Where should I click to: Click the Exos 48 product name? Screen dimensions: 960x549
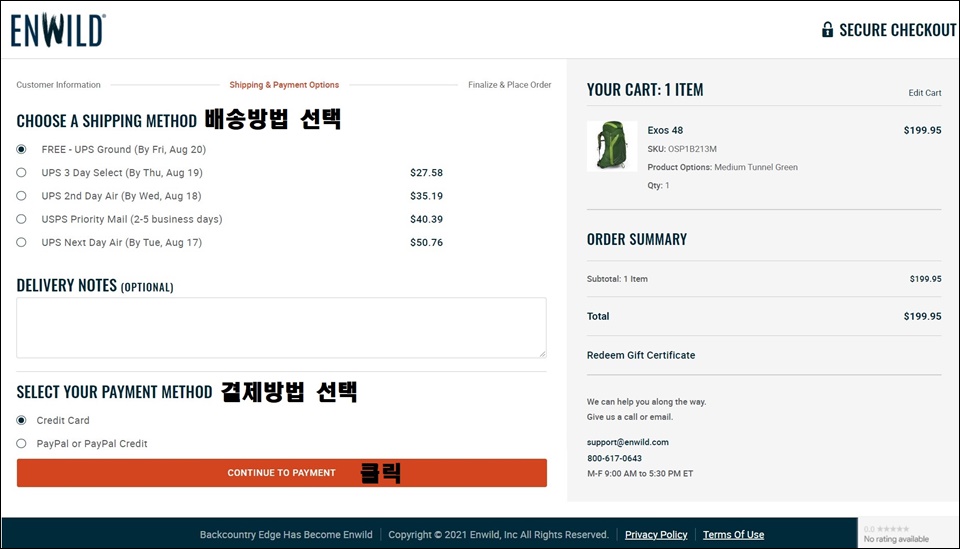click(665, 130)
